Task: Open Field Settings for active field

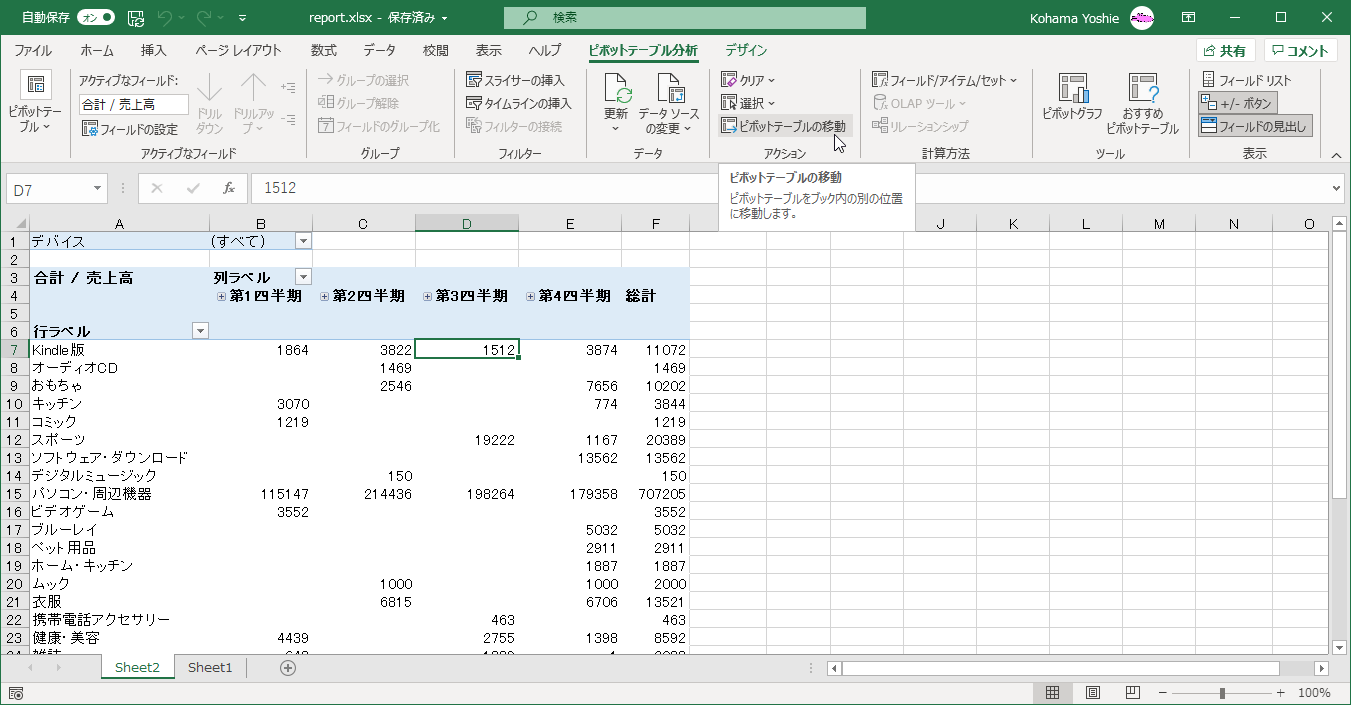Action: click(130, 129)
